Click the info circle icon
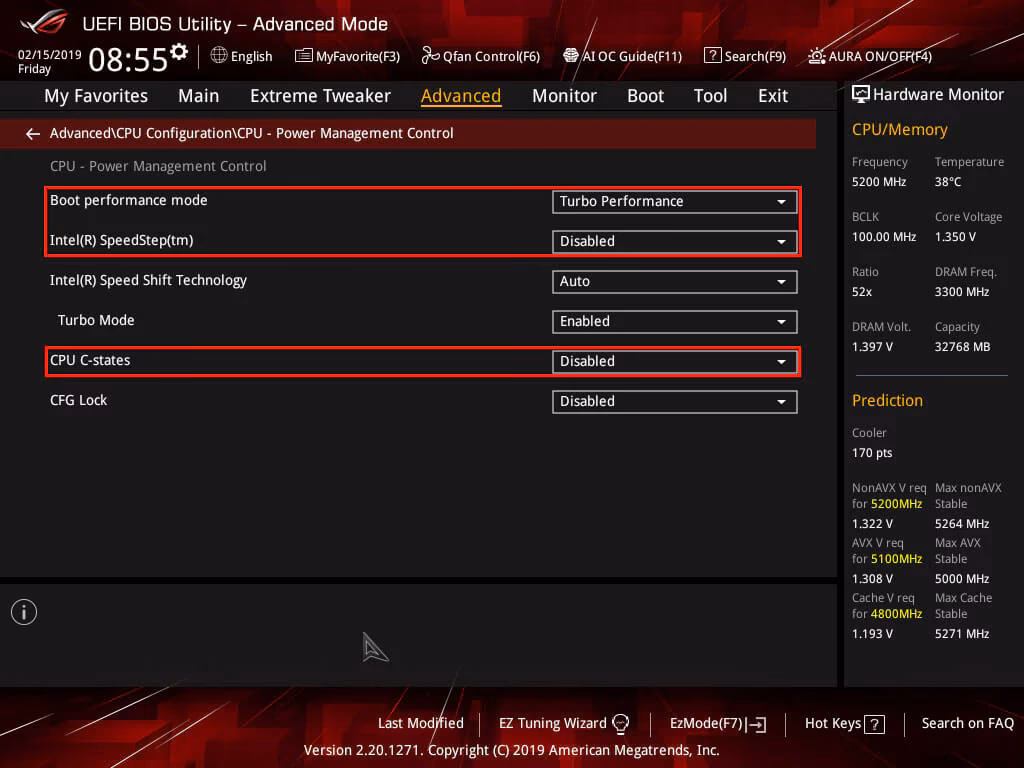The height and width of the screenshot is (768, 1024). pos(24,612)
